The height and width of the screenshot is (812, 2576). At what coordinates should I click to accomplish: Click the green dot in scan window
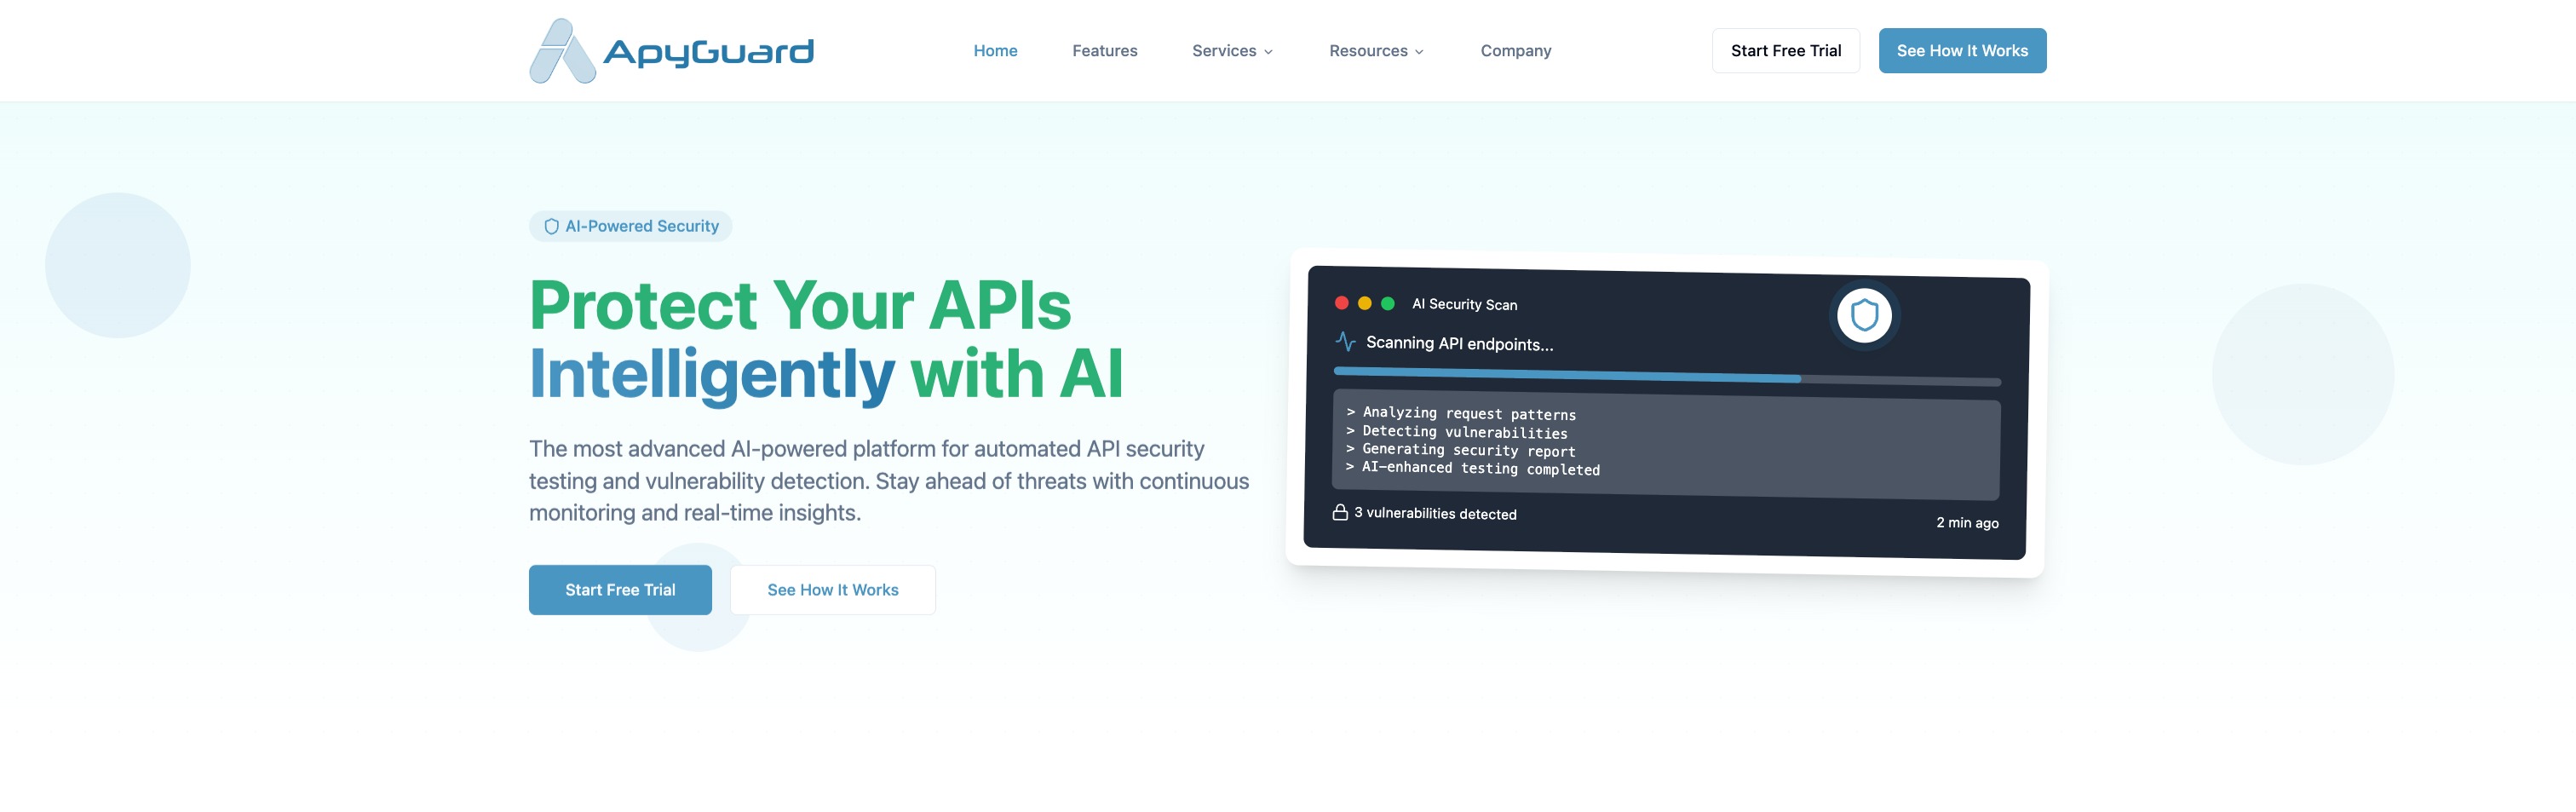click(1387, 303)
